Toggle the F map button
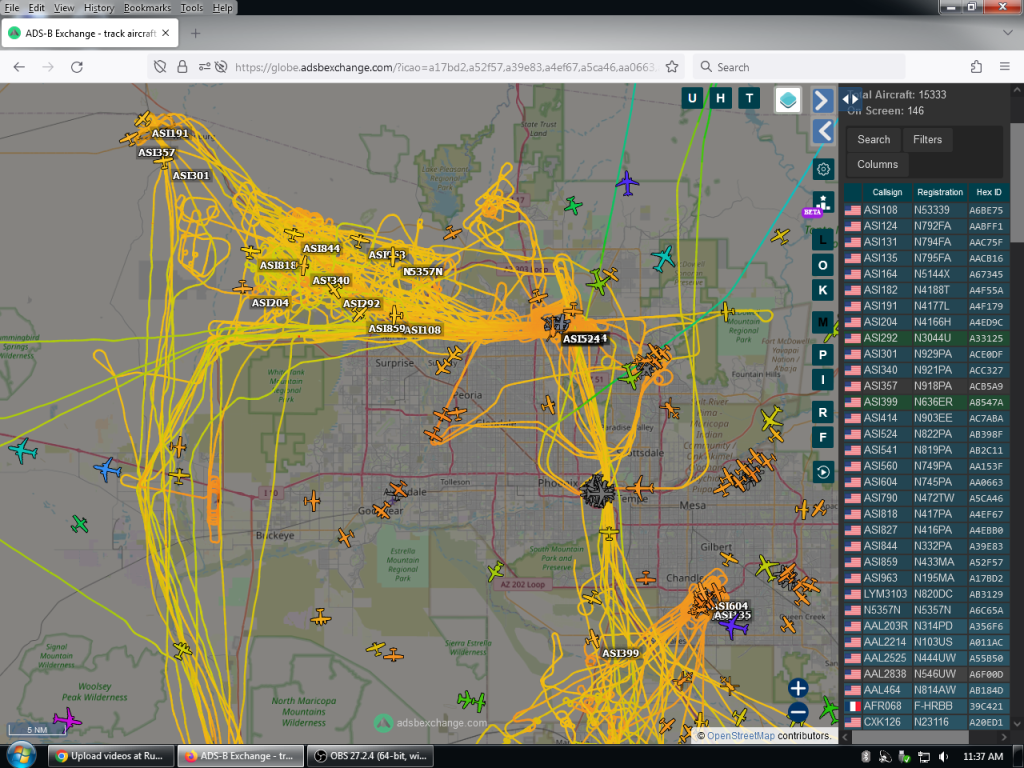 [823, 438]
